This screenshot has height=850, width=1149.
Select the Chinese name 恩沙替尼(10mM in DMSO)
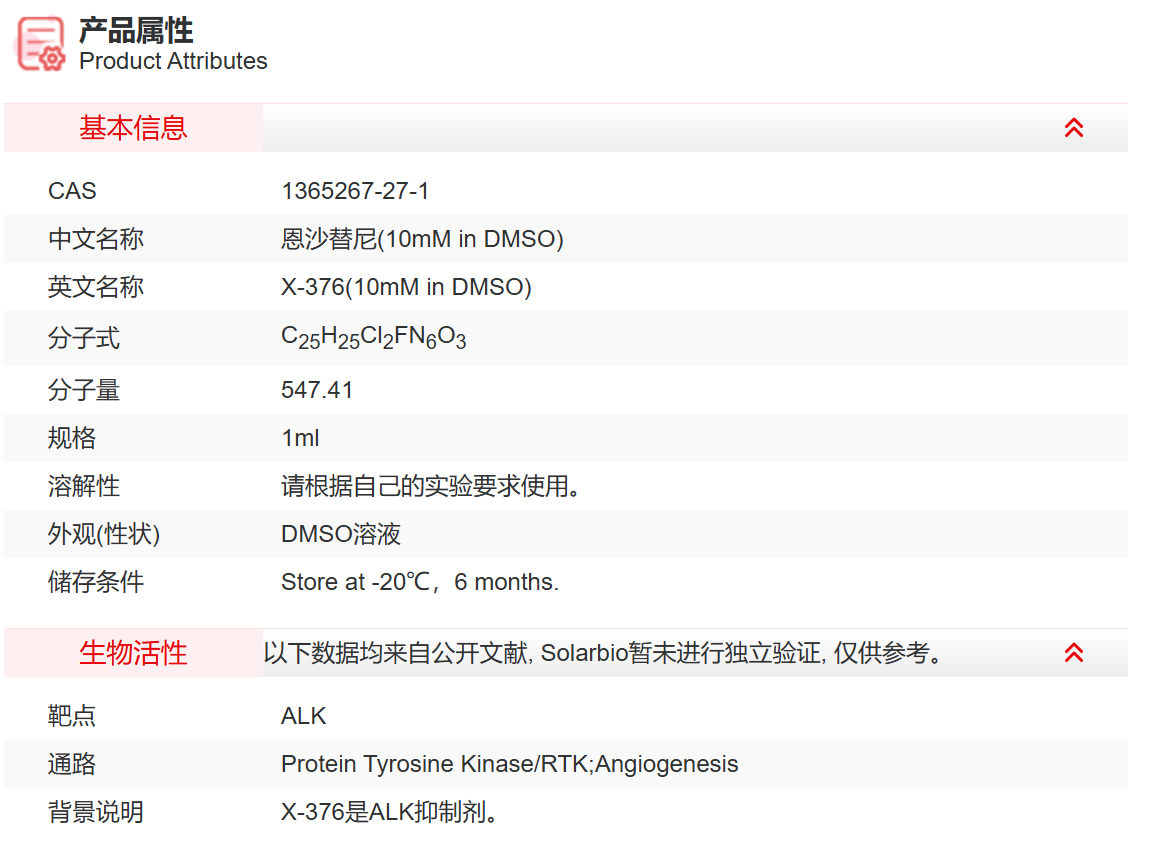click(420, 239)
